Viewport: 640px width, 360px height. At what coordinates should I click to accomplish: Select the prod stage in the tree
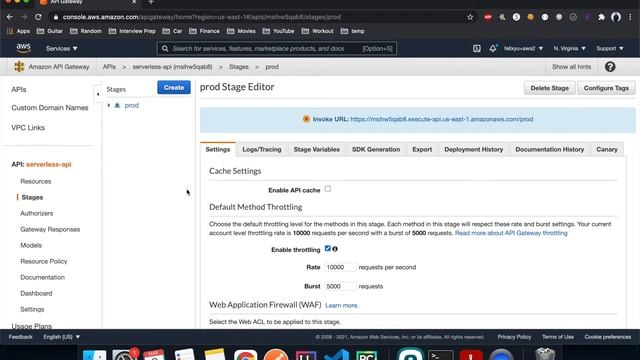click(131, 105)
